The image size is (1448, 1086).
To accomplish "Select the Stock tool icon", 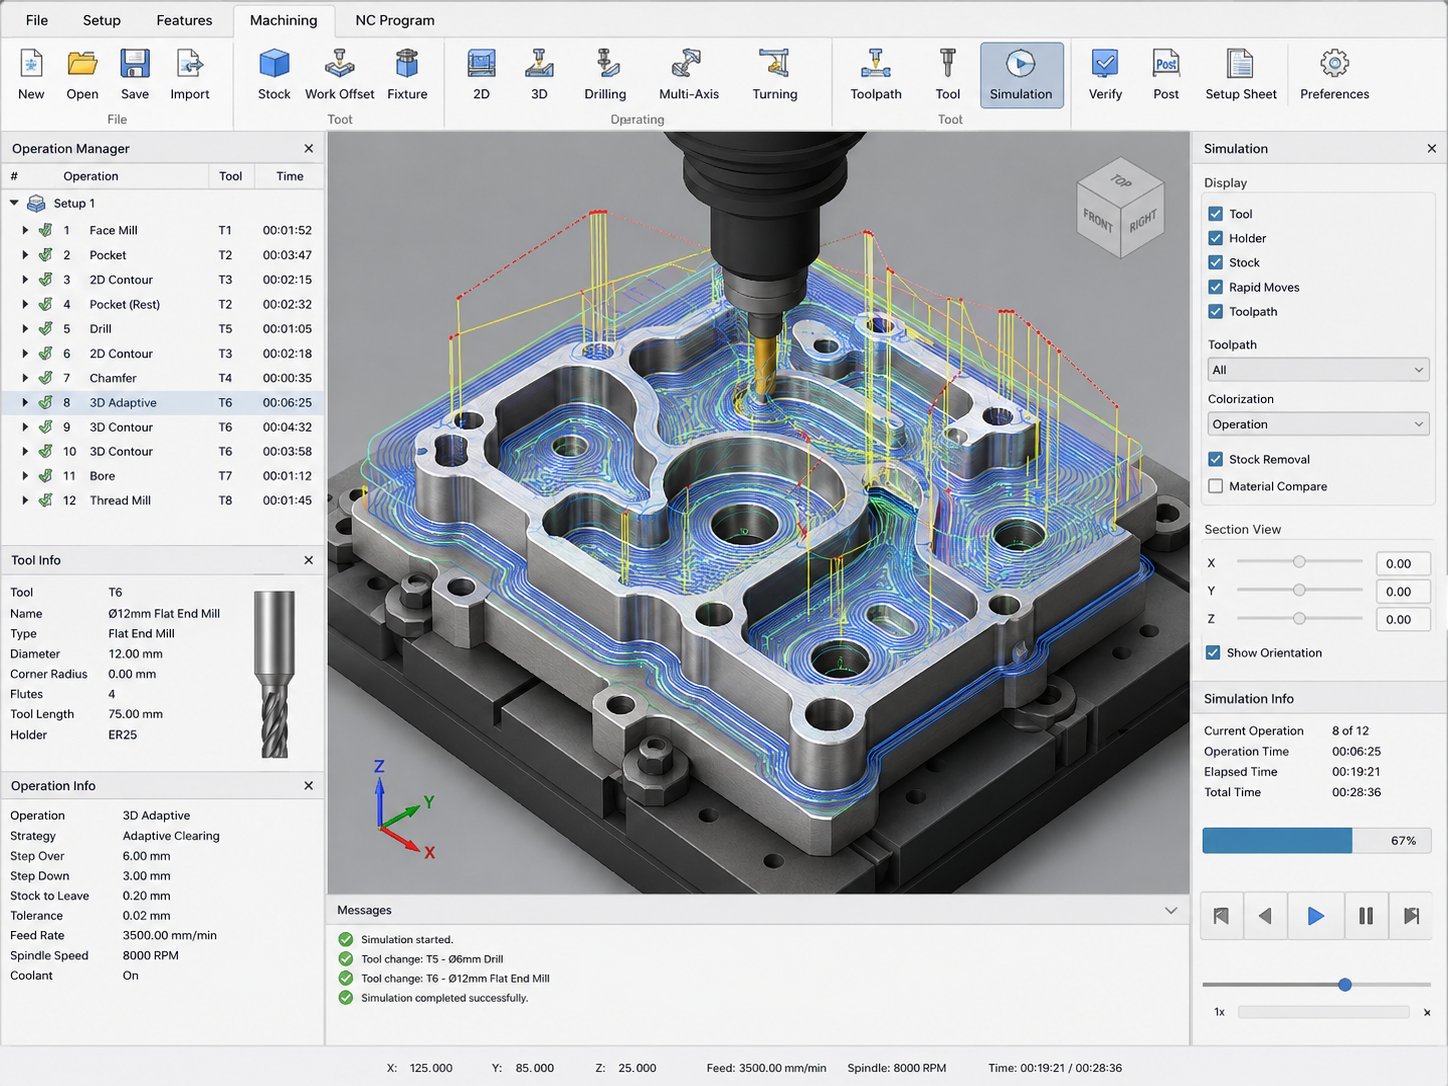I will click(274, 65).
